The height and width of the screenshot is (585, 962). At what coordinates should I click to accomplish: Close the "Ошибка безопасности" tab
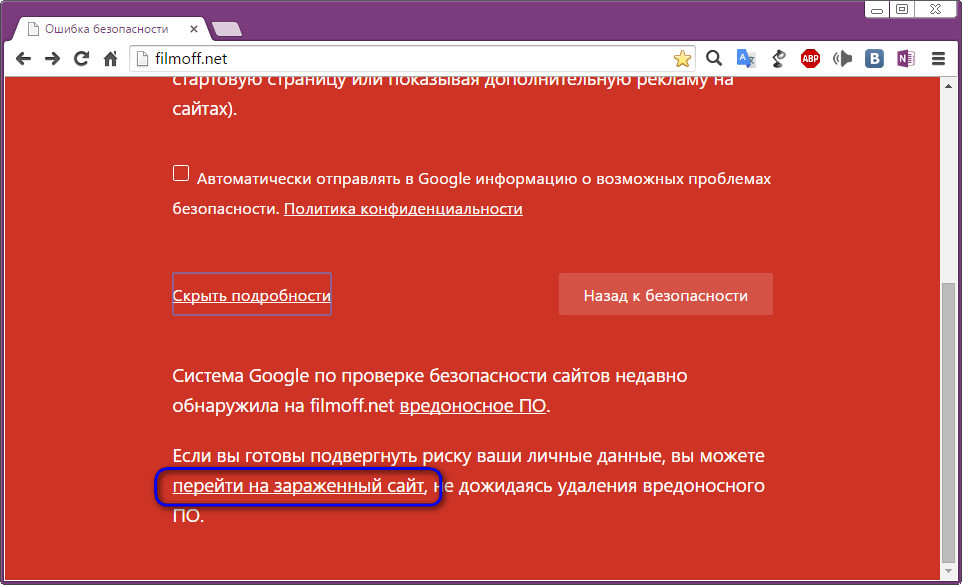point(194,29)
